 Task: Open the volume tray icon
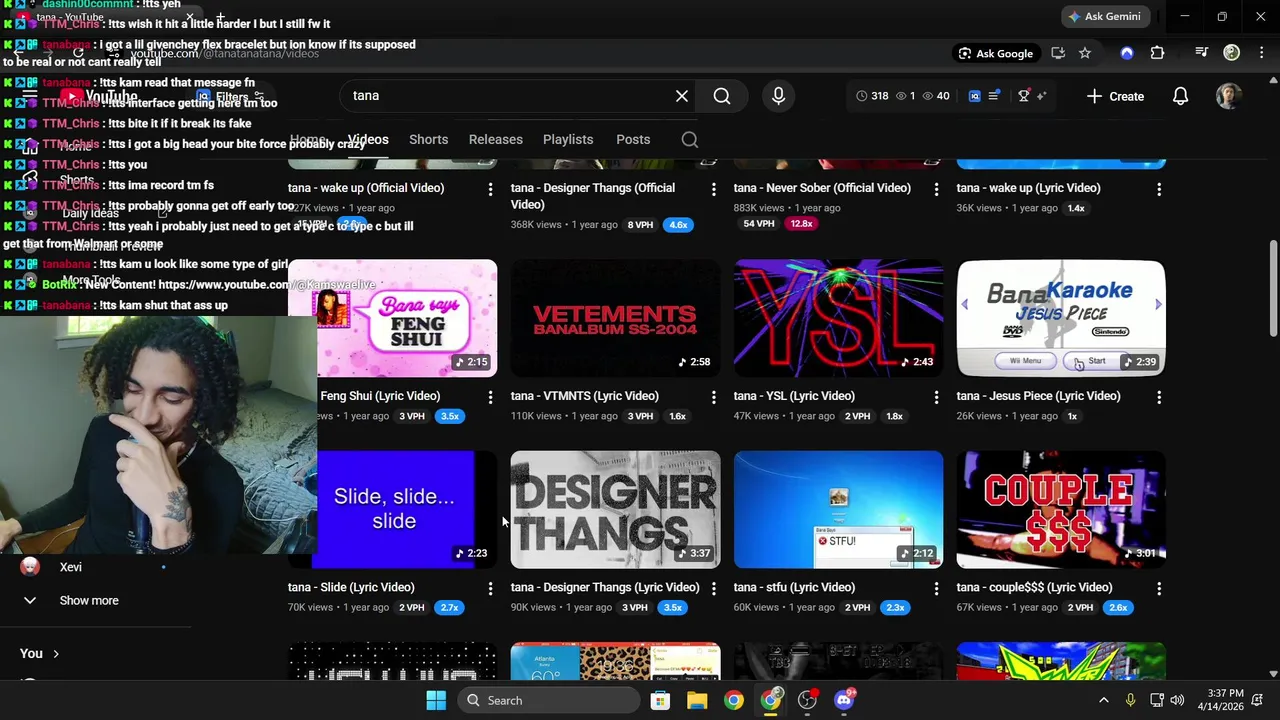(x=1177, y=700)
